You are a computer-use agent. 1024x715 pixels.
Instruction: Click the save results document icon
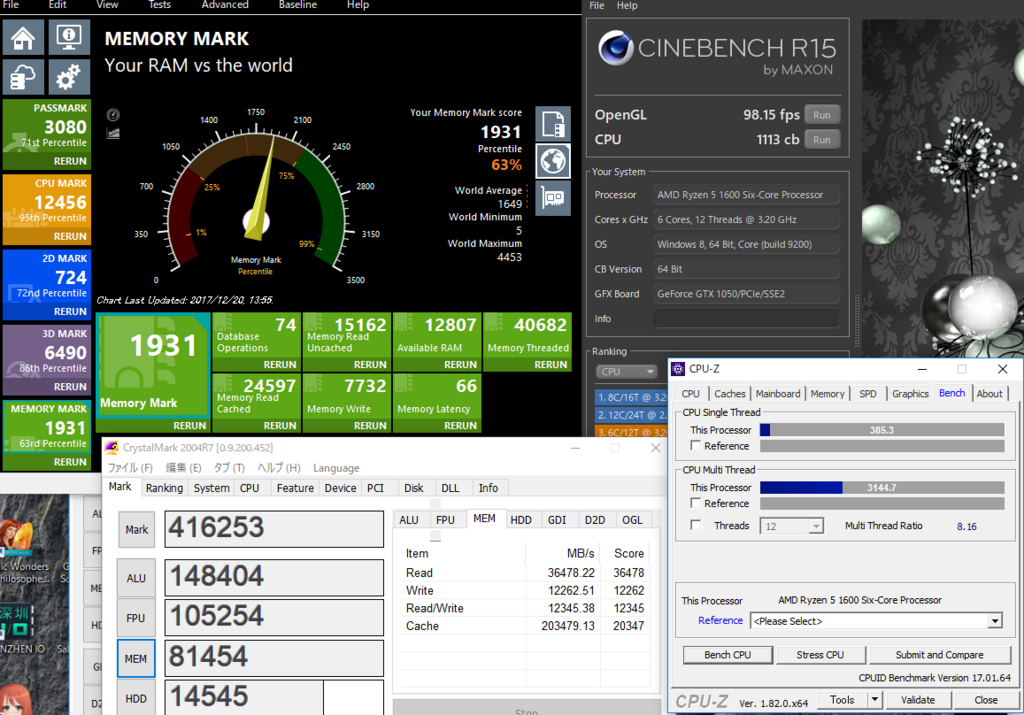552,123
